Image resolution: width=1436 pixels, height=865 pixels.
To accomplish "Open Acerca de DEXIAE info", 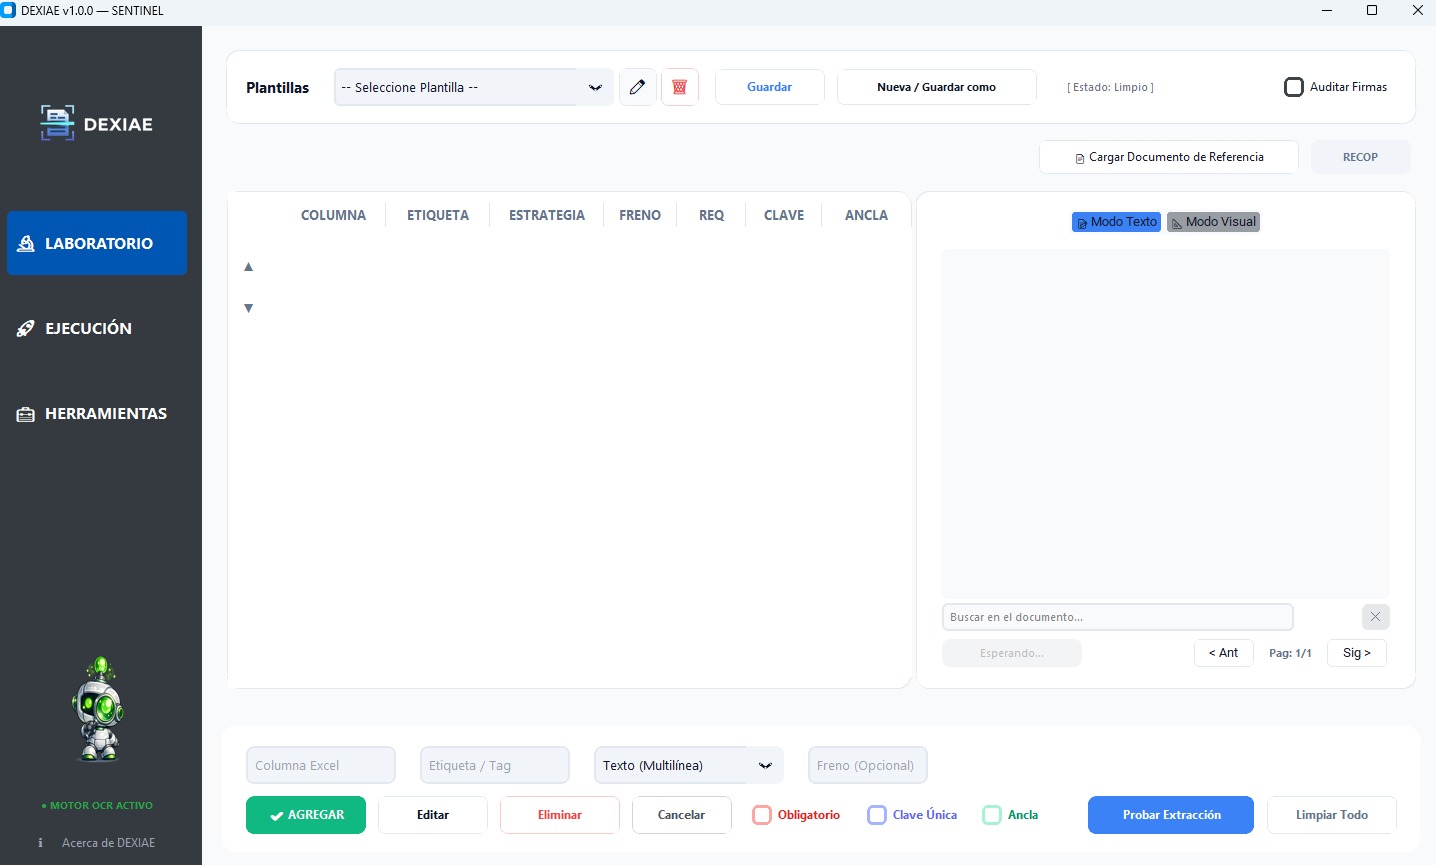I will (108, 843).
